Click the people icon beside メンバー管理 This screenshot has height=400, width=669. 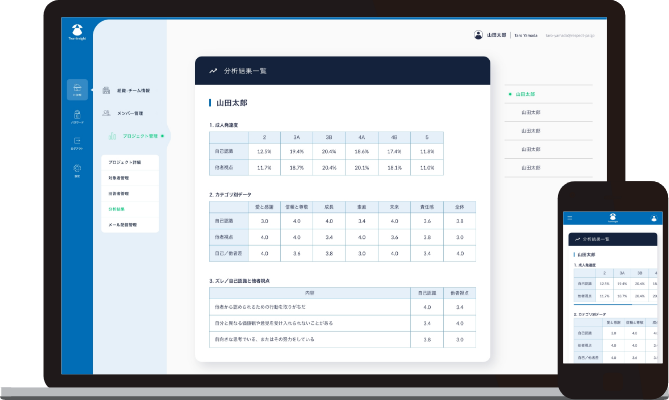[106, 113]
